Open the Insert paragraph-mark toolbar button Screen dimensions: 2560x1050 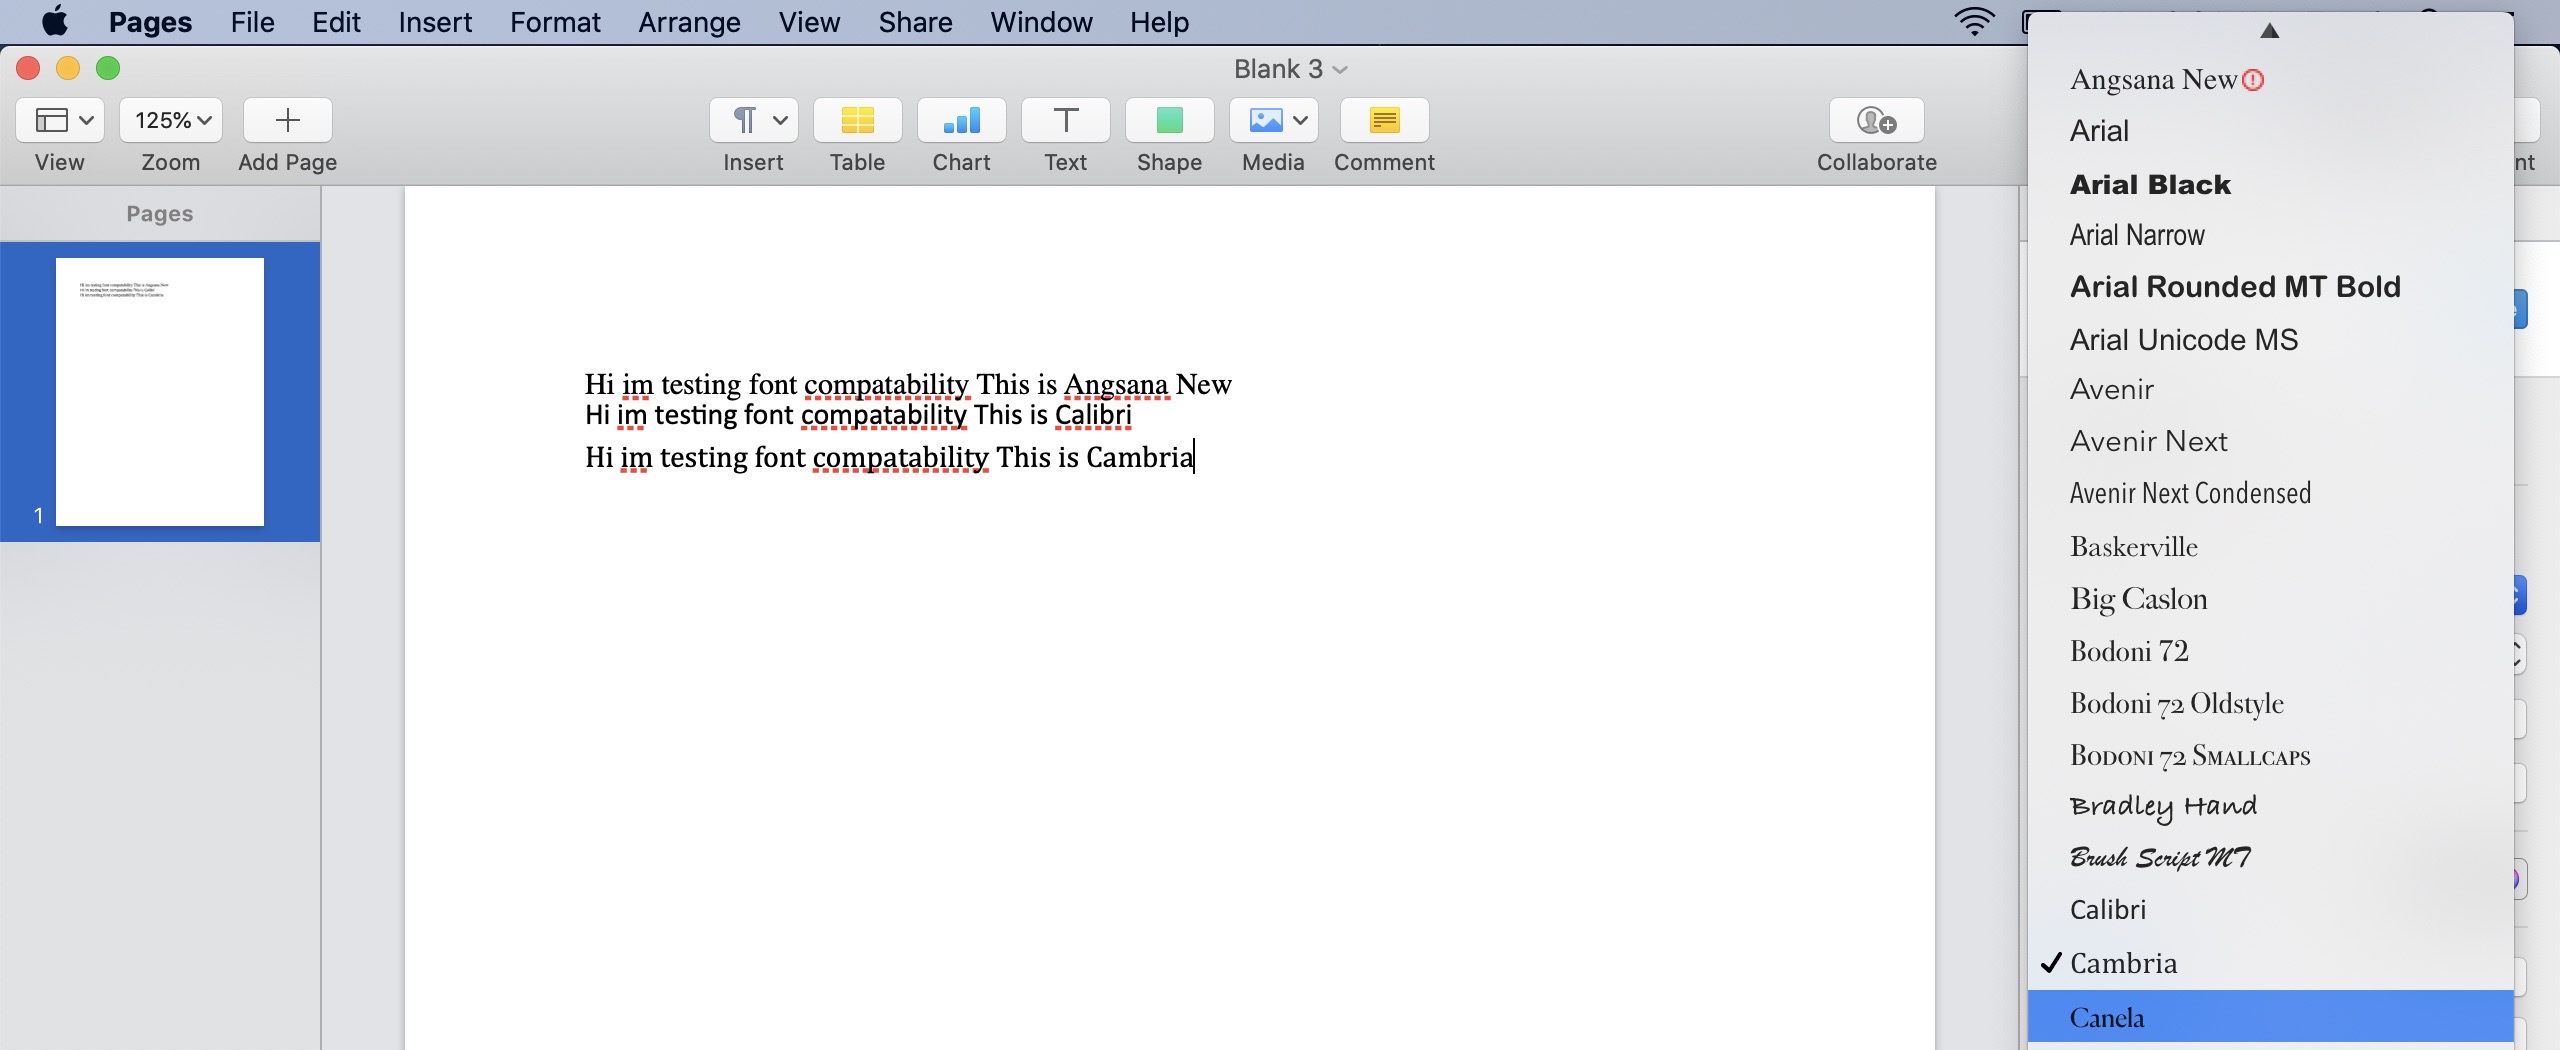(754, 120)
